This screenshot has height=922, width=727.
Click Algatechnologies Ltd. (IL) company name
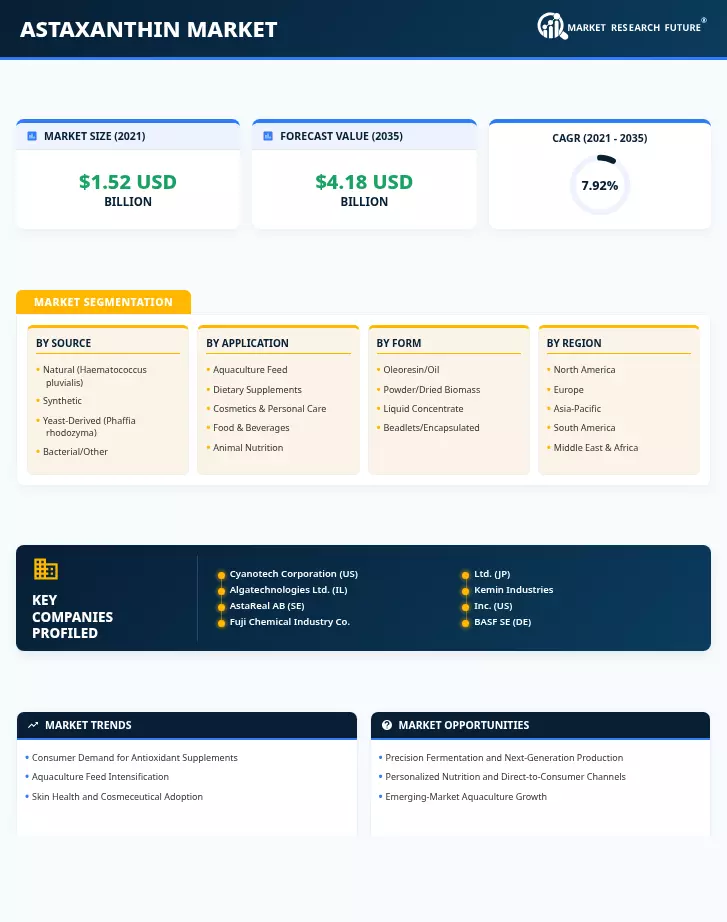[288, 589]
